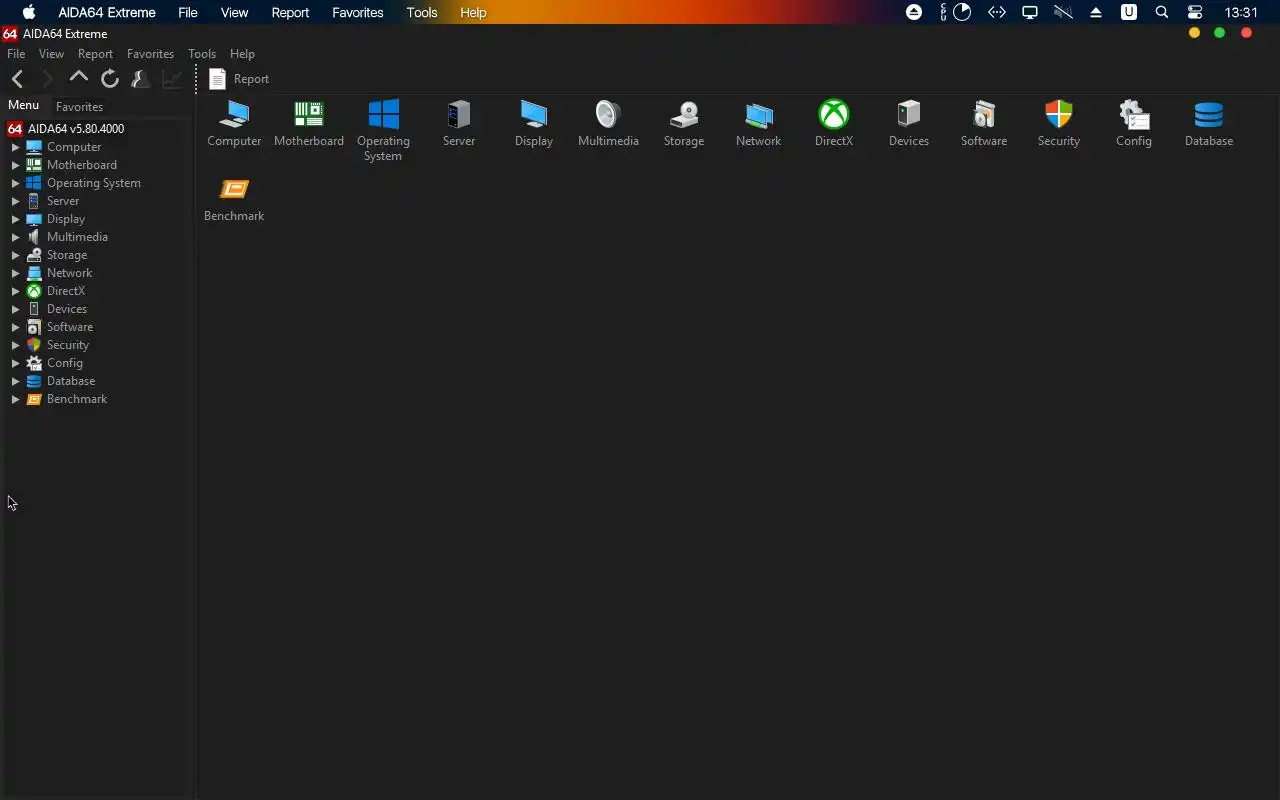This screenshot has width=1280, height=800.
Task: Expand the Server tree node arrow
Action: point(15,201)
